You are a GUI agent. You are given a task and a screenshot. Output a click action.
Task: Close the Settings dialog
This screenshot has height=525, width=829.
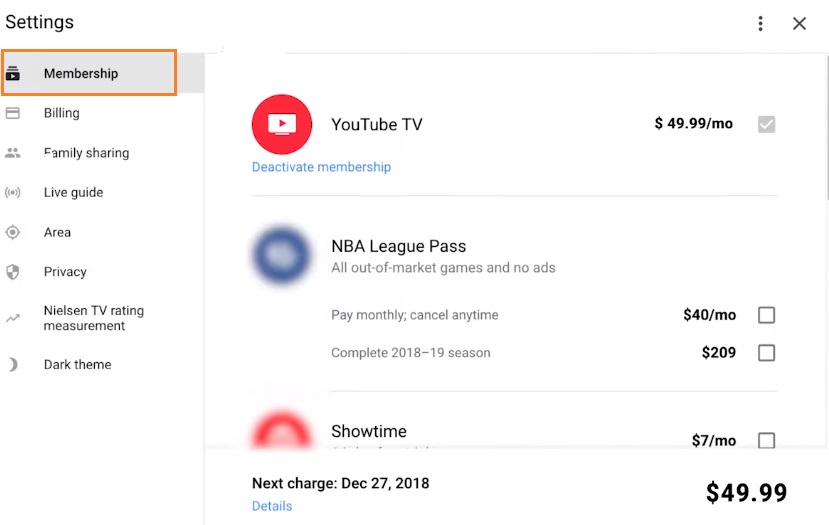tap(799, 23)
